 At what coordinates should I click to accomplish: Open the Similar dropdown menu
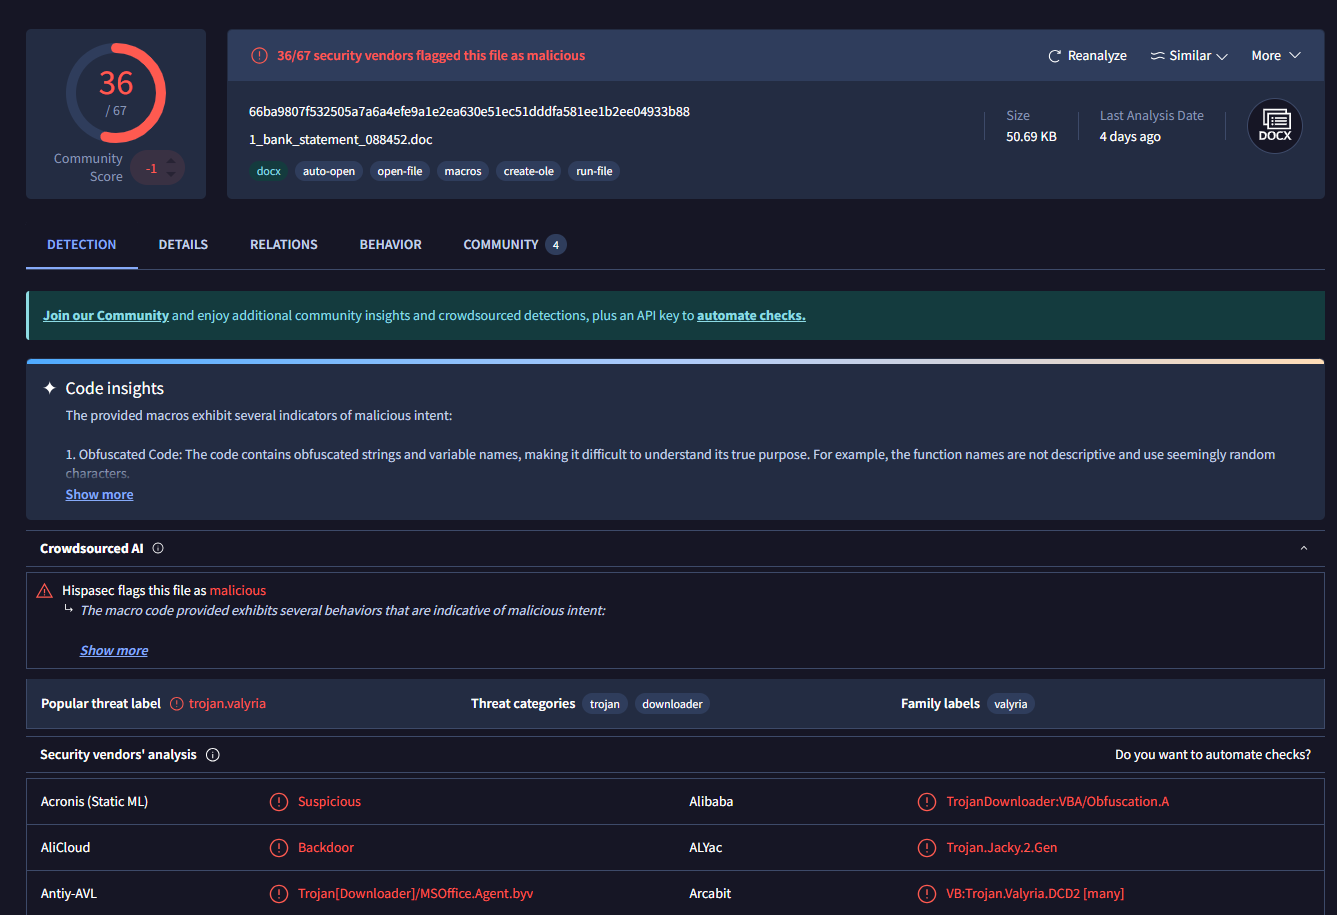pyautogui.click(x=1189, y=56)
